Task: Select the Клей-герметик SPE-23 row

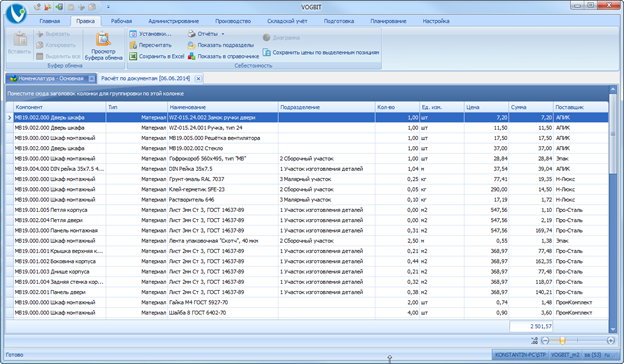Action: (307, 189)
